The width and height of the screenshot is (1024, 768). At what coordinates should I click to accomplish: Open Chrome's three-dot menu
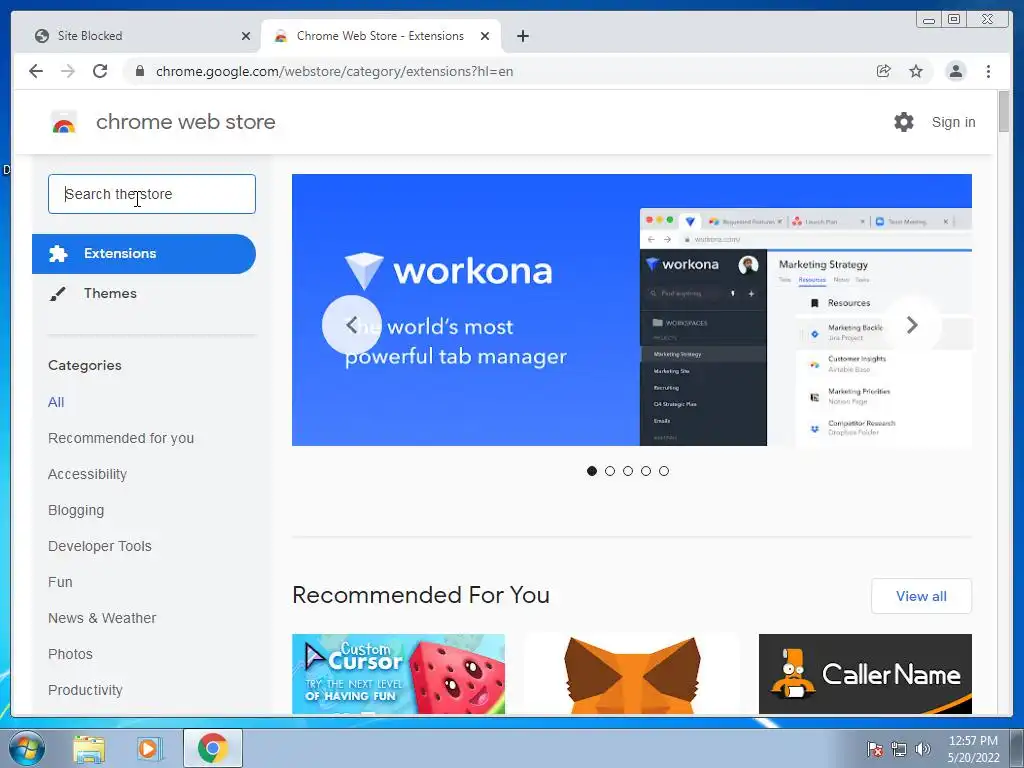pyautogui.click(x=988, y=71)
